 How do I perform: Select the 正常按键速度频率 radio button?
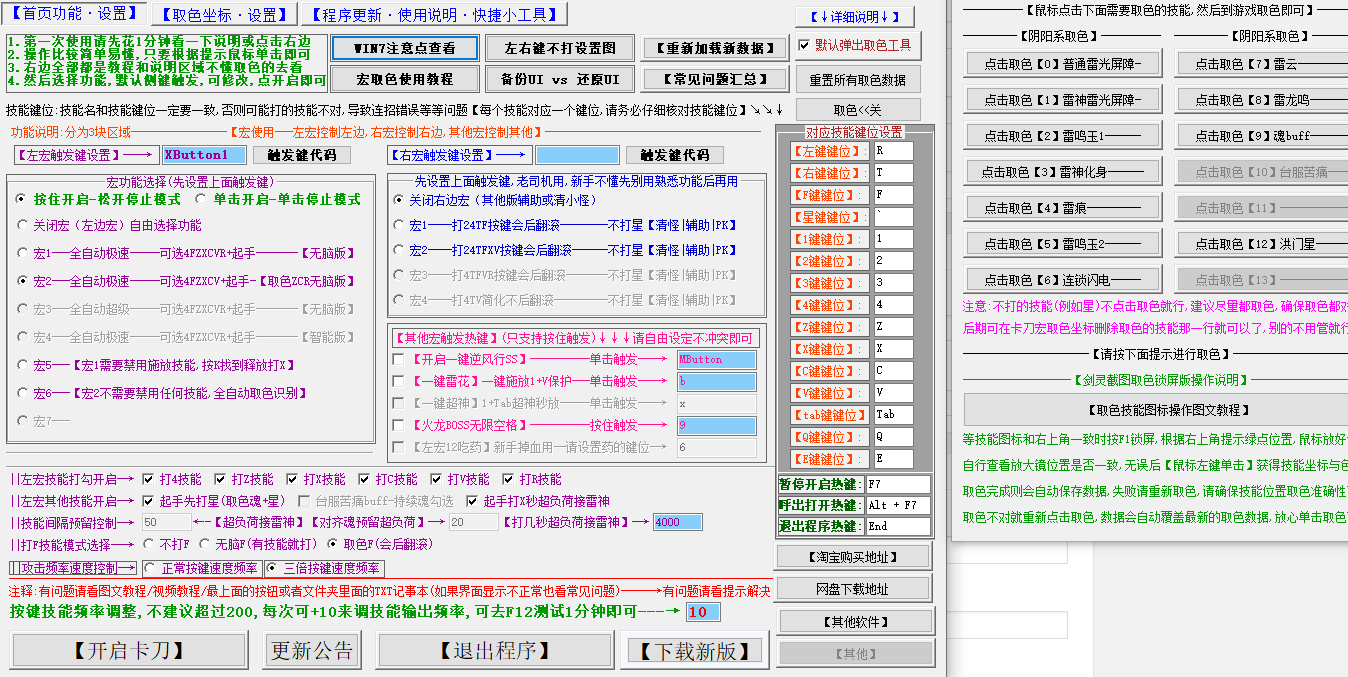pos(150,568)
